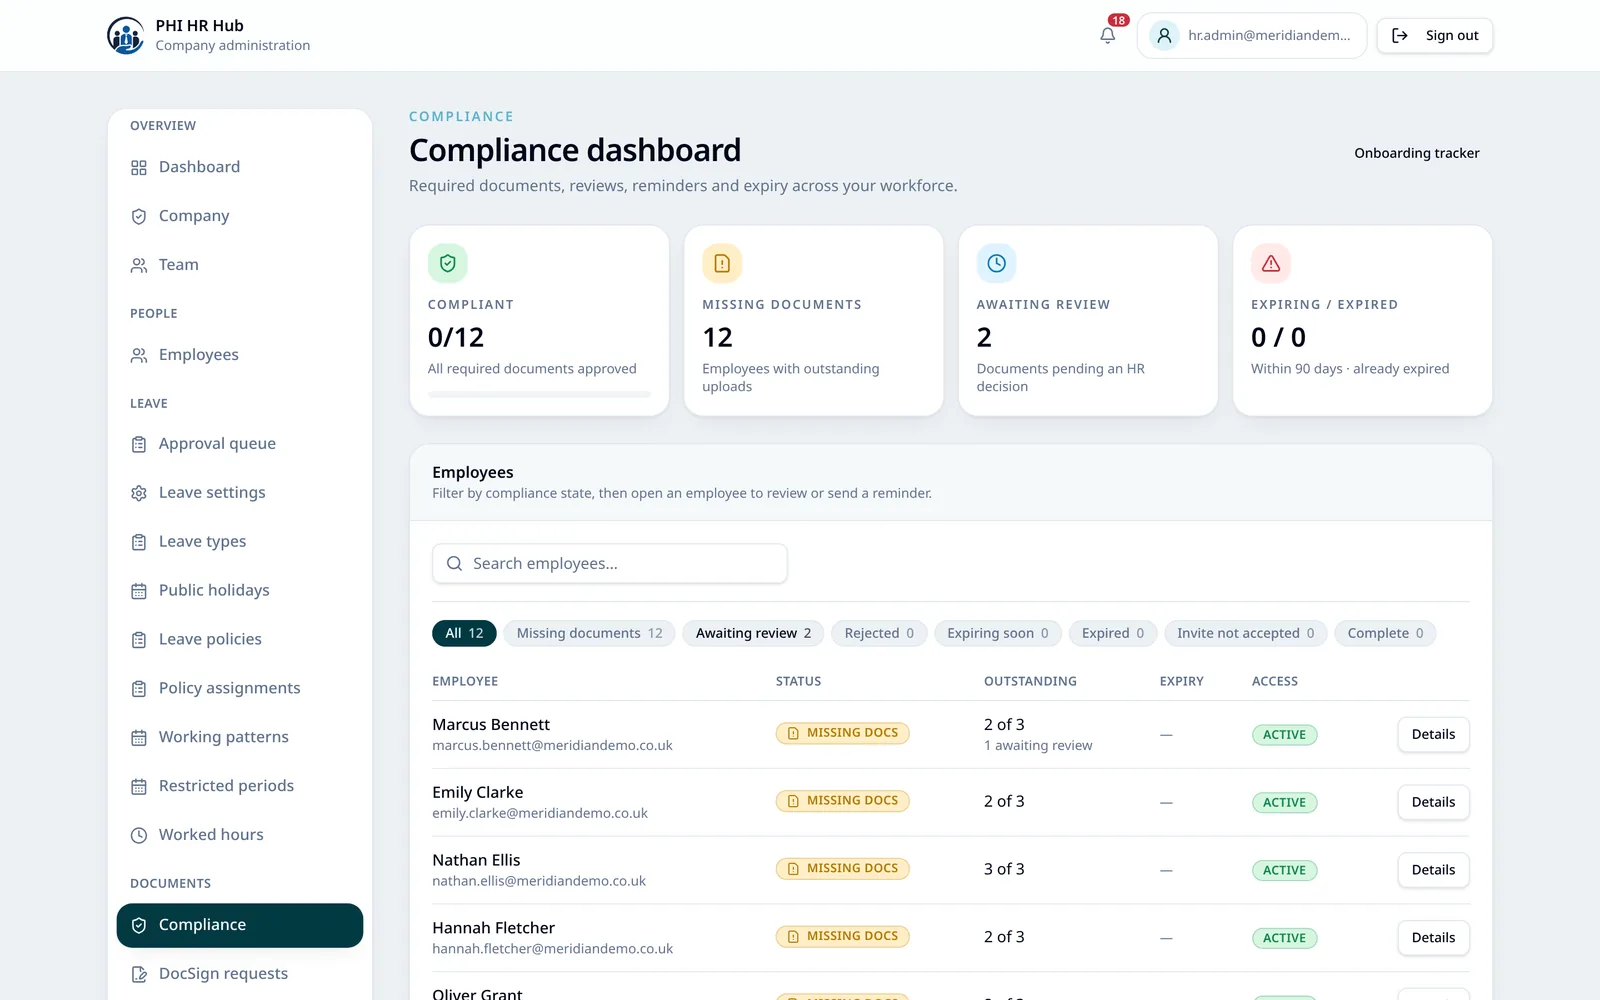Open Details for Marcus Bennett
Viewport: 1600px width, 1000px height.
pos(1433,735)
